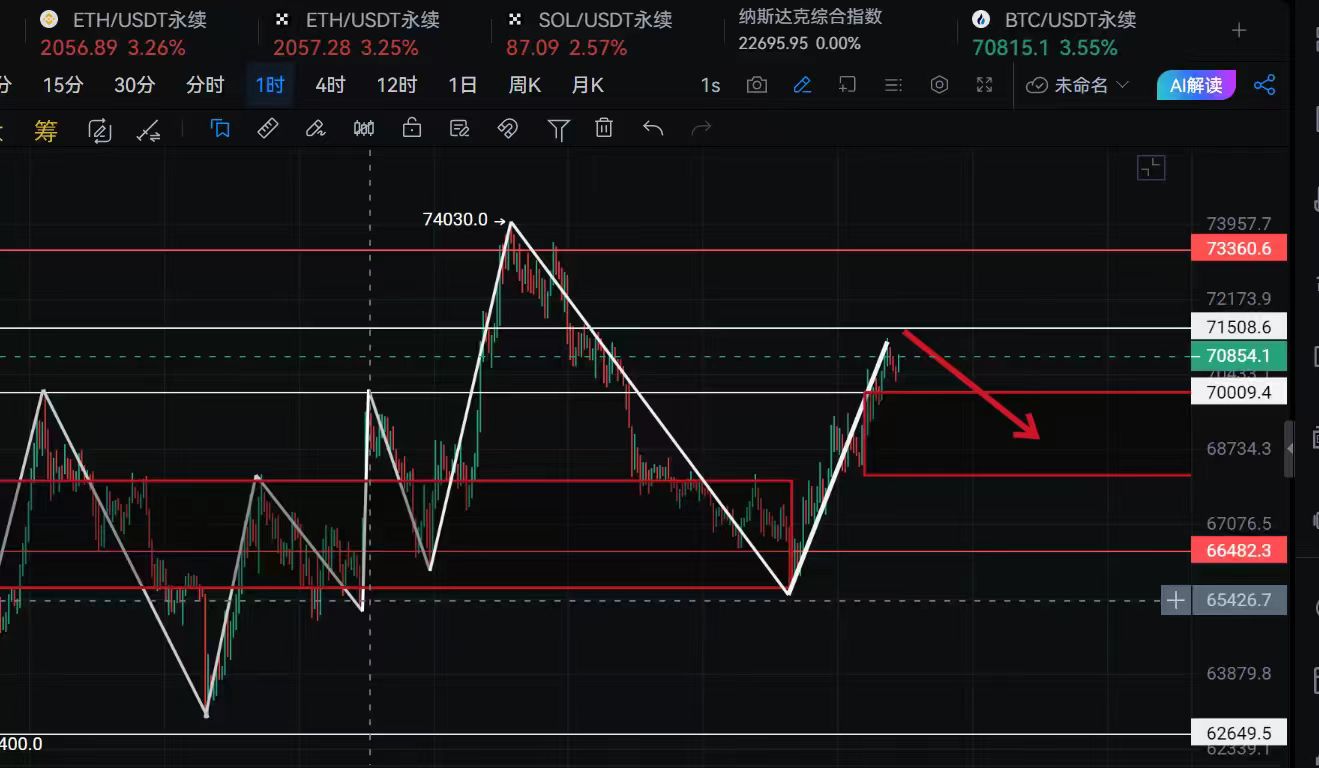Open the SOL/USDT永续 ticker
This screenshot has height=768, width=1319.
coord(590,33)
